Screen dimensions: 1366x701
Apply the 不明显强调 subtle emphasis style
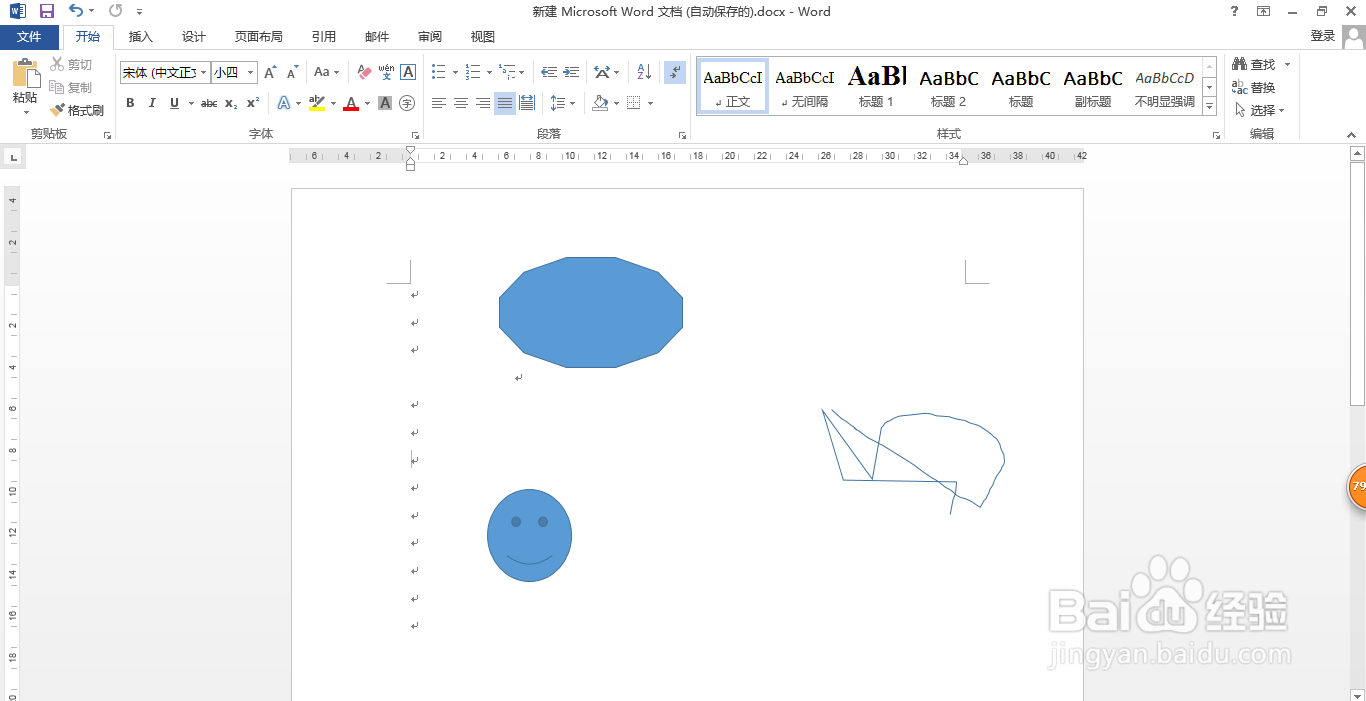coord(1165,86)
